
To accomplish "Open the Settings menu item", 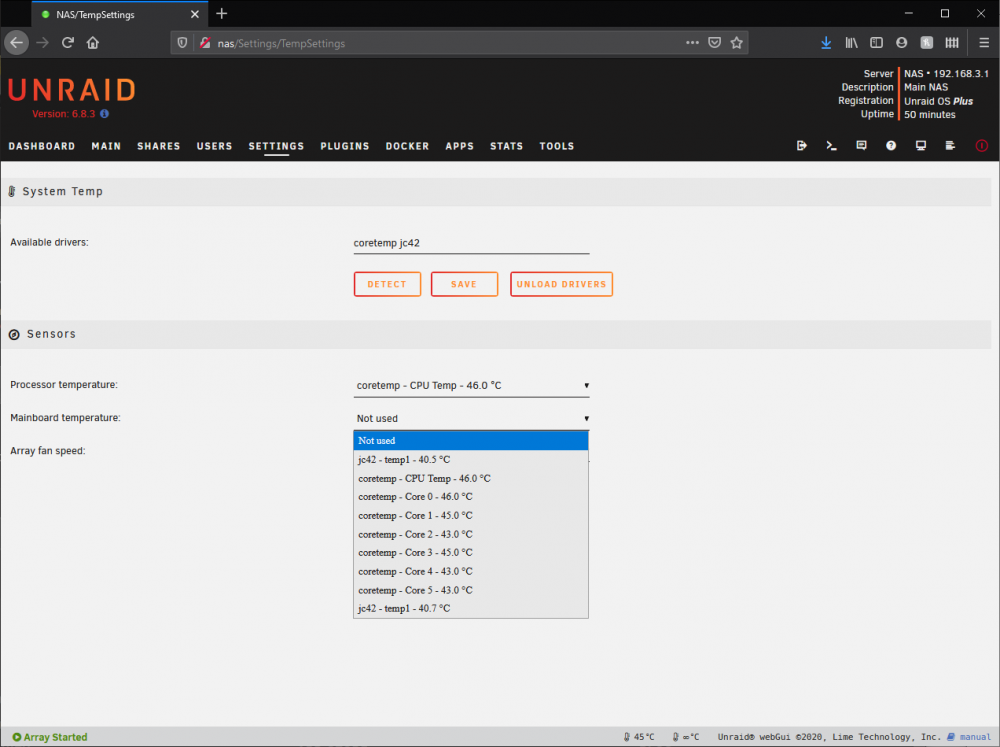I will (x=276, y=146).
